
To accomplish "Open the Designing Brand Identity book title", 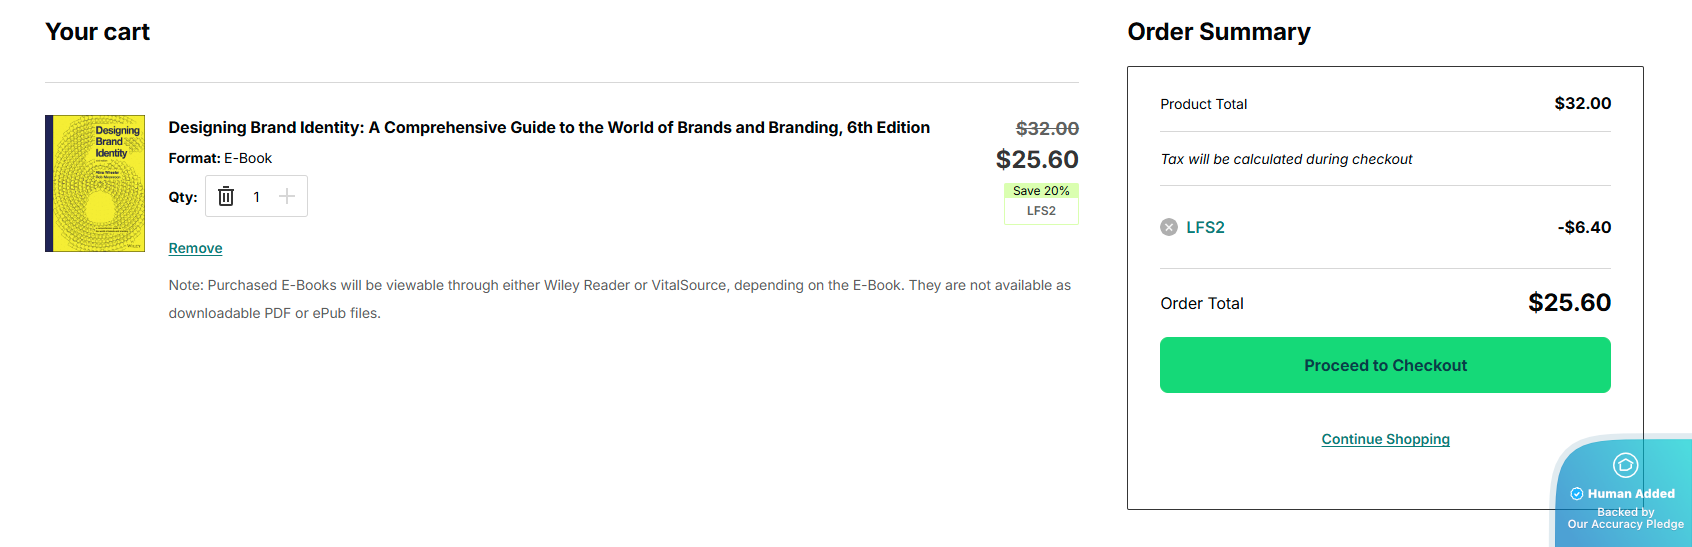I will click(x=549, y=128).
